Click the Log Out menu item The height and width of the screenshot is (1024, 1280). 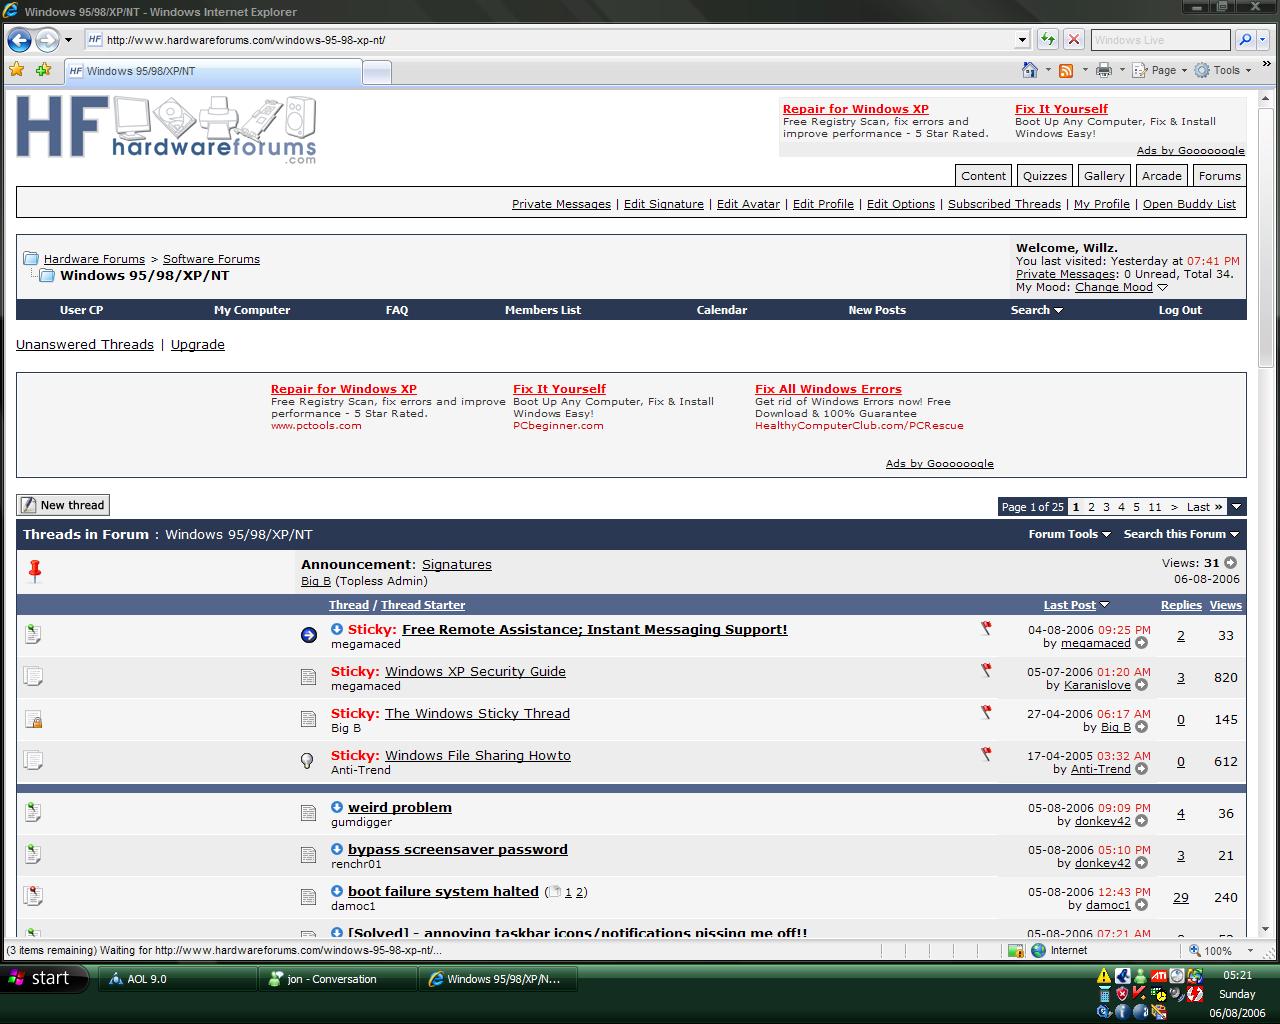click(x=1180, y=310)
